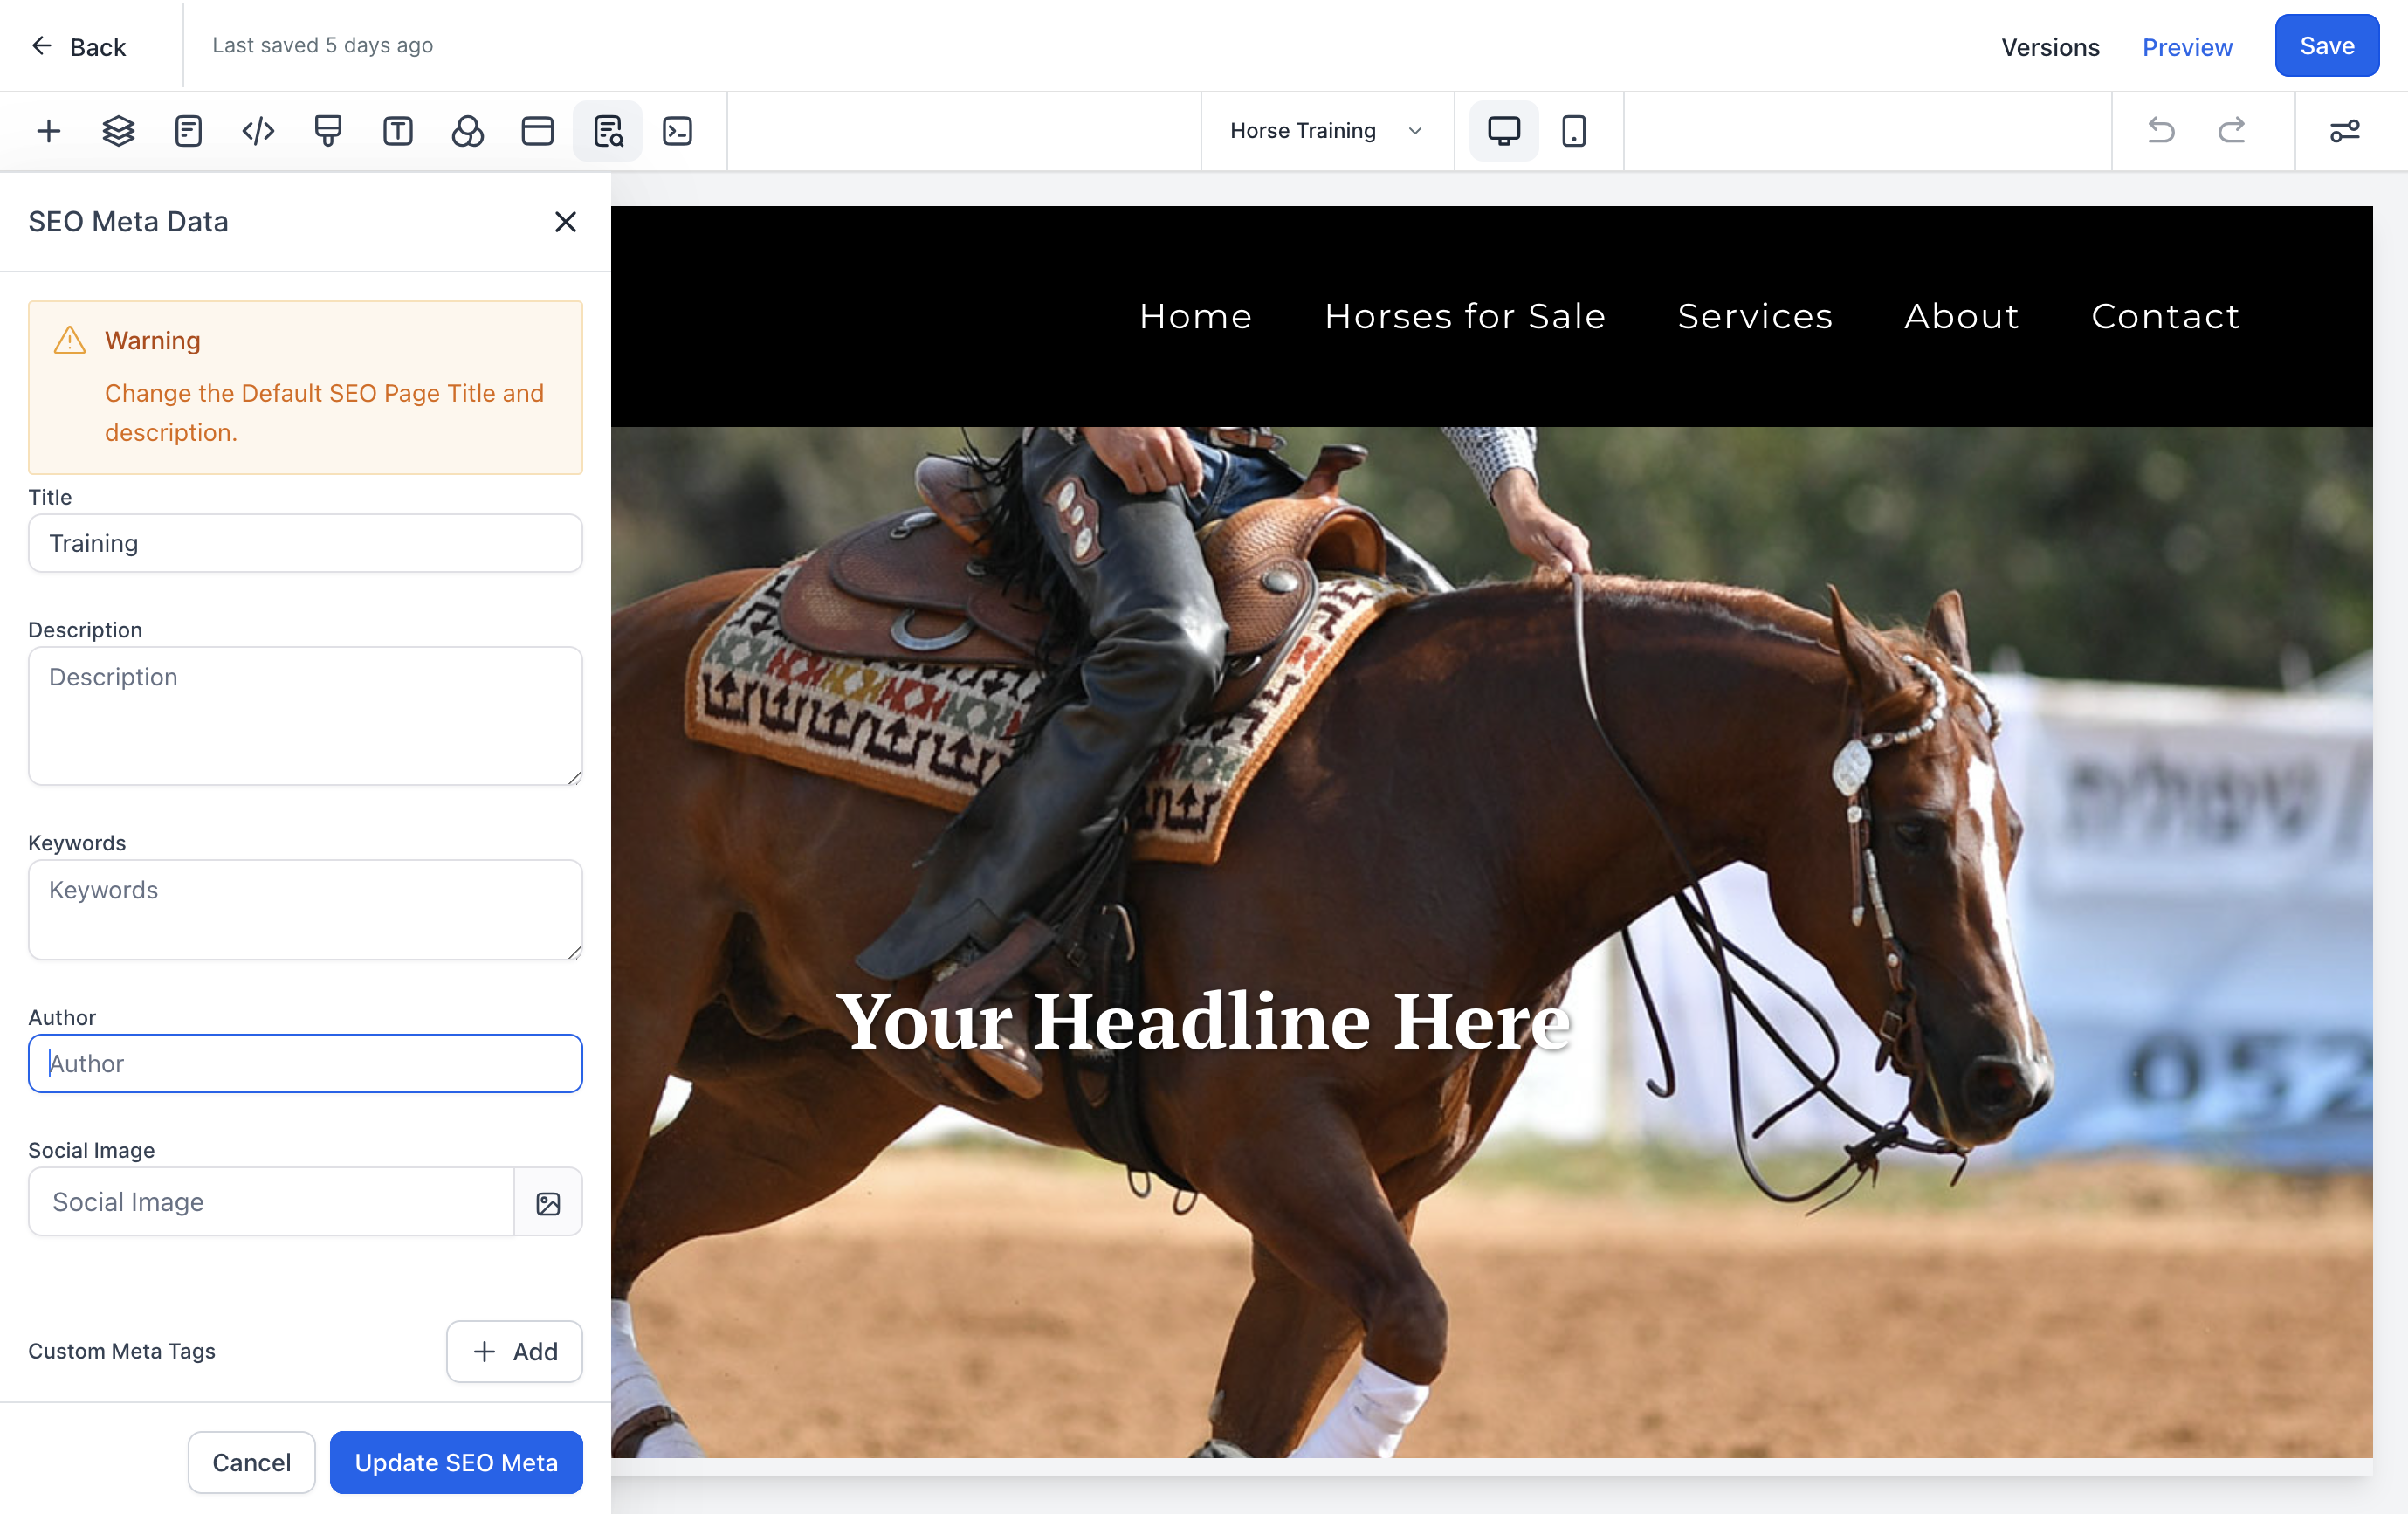Select the Horses for Sale nav item

click(x=1465, y=316)
